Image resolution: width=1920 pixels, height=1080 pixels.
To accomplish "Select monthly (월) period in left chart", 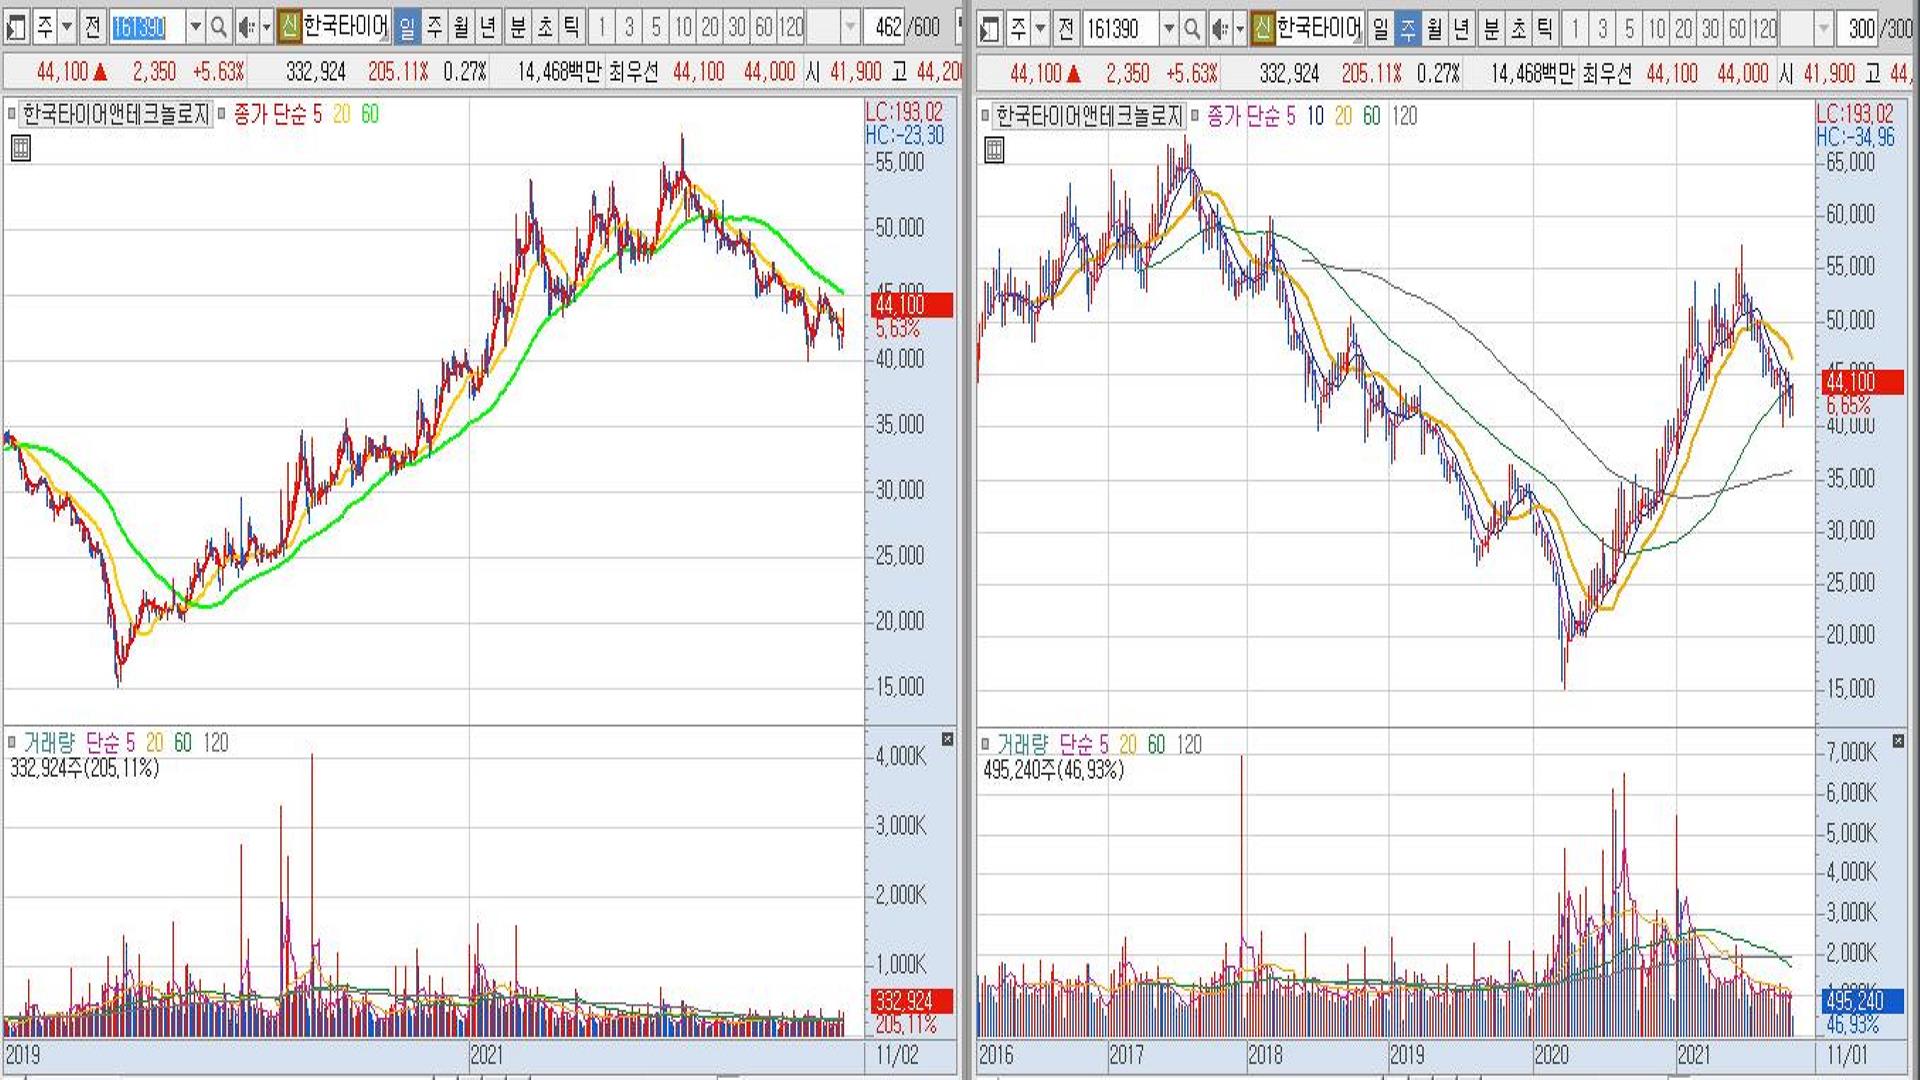I will [461, 28].
